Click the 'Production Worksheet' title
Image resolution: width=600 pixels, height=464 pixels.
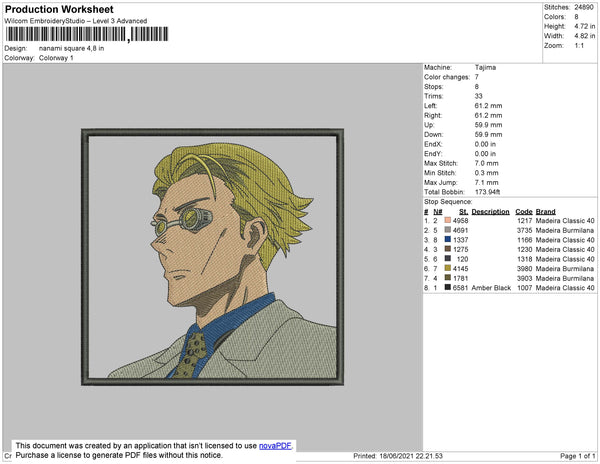pyautogui.click(x=59, y=9)
